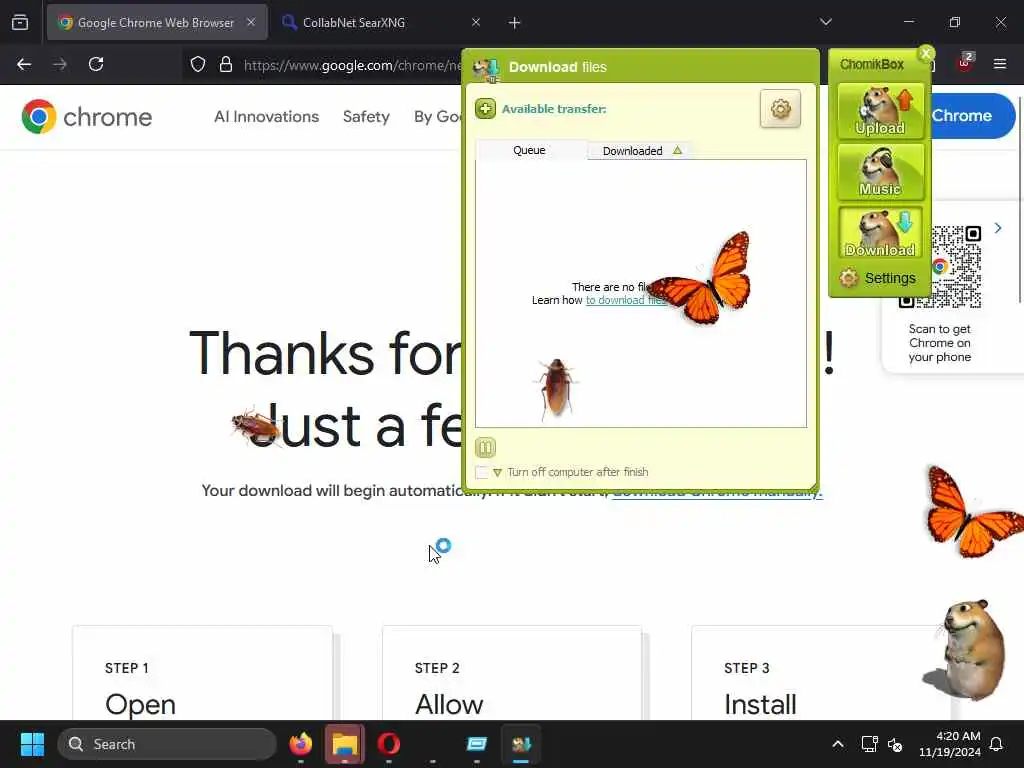
Task: Open Safety menu item
Action: [x=366, y=117]
